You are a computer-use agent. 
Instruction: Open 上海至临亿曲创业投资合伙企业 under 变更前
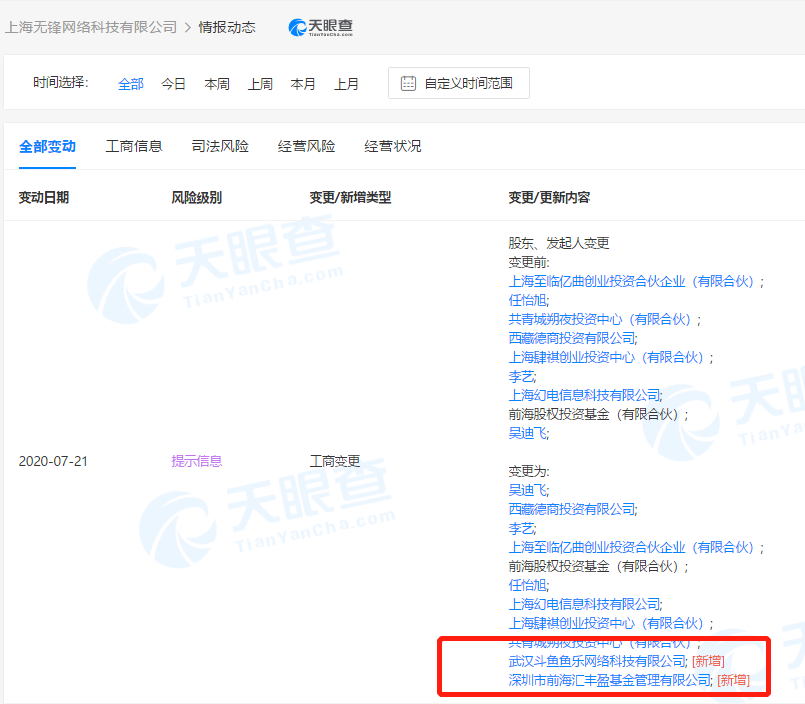(x=631, y=281)
